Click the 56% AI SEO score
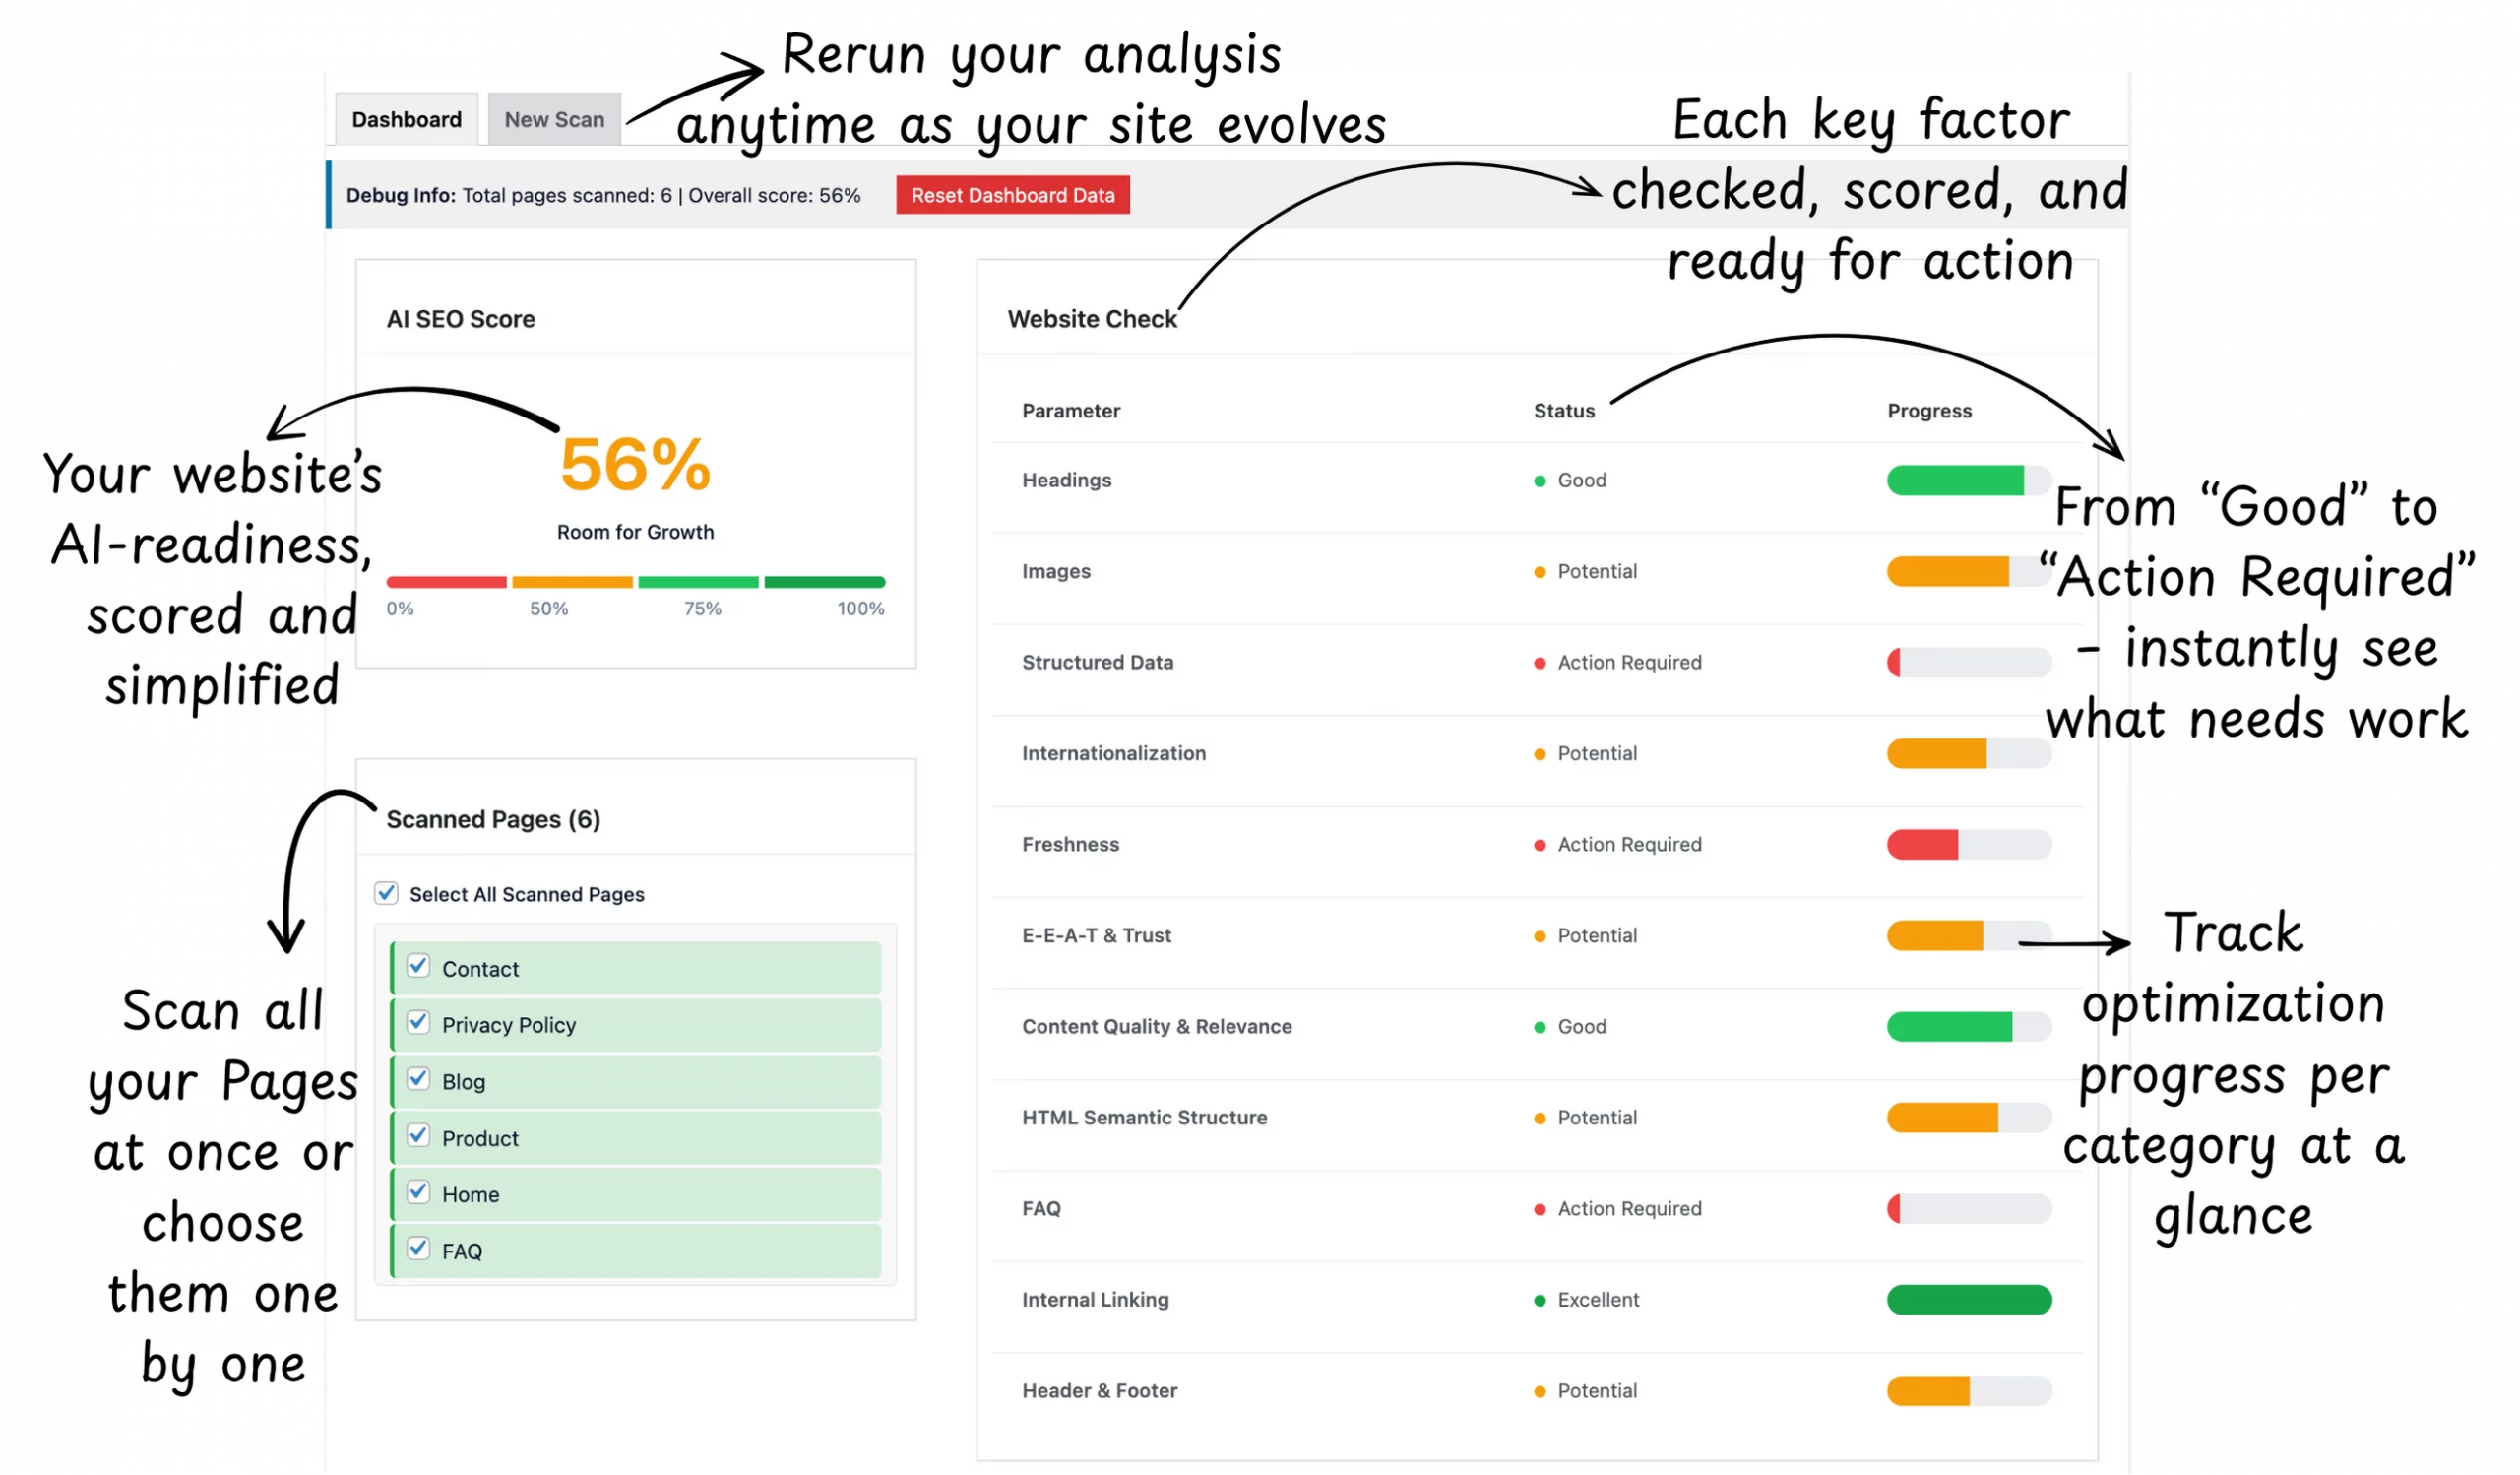 pos(635,465)
